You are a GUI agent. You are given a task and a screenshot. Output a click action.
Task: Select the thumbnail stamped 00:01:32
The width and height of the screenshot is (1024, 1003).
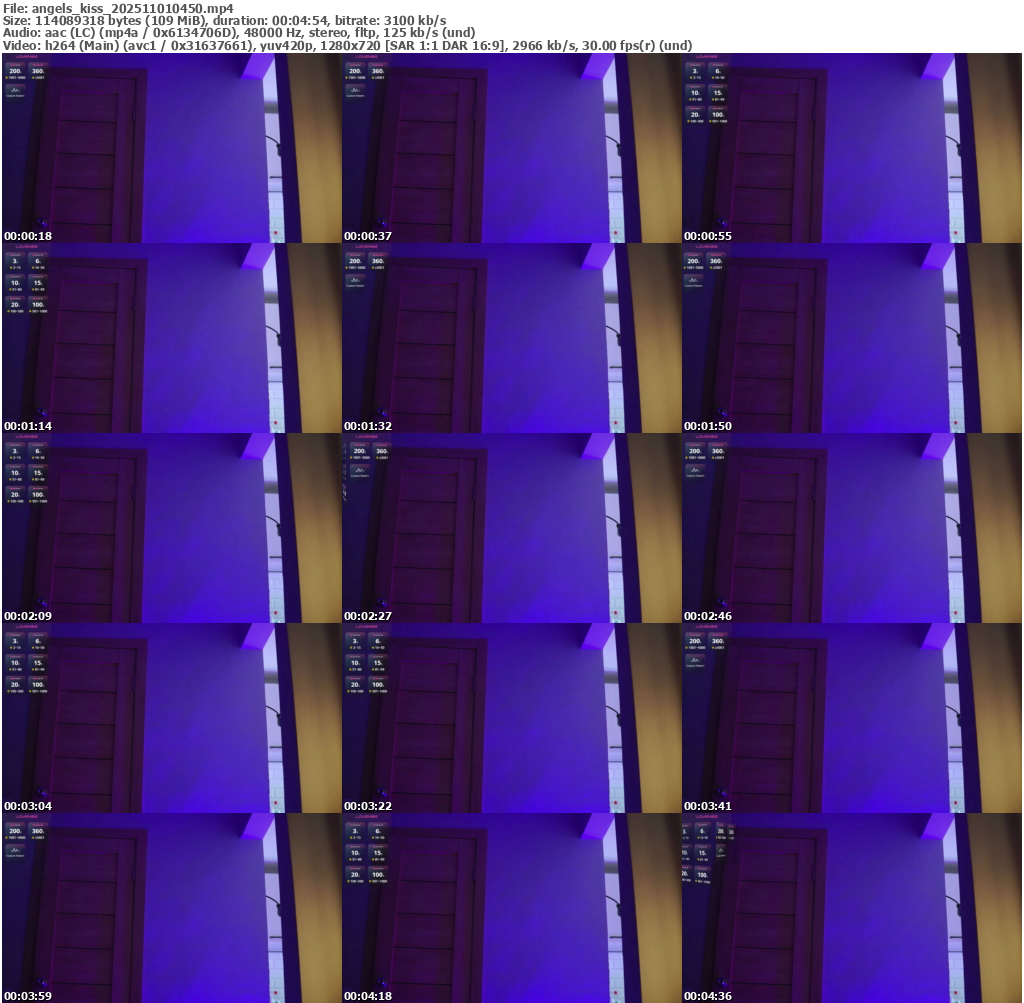pyautogui.click(x=511, y=338)
